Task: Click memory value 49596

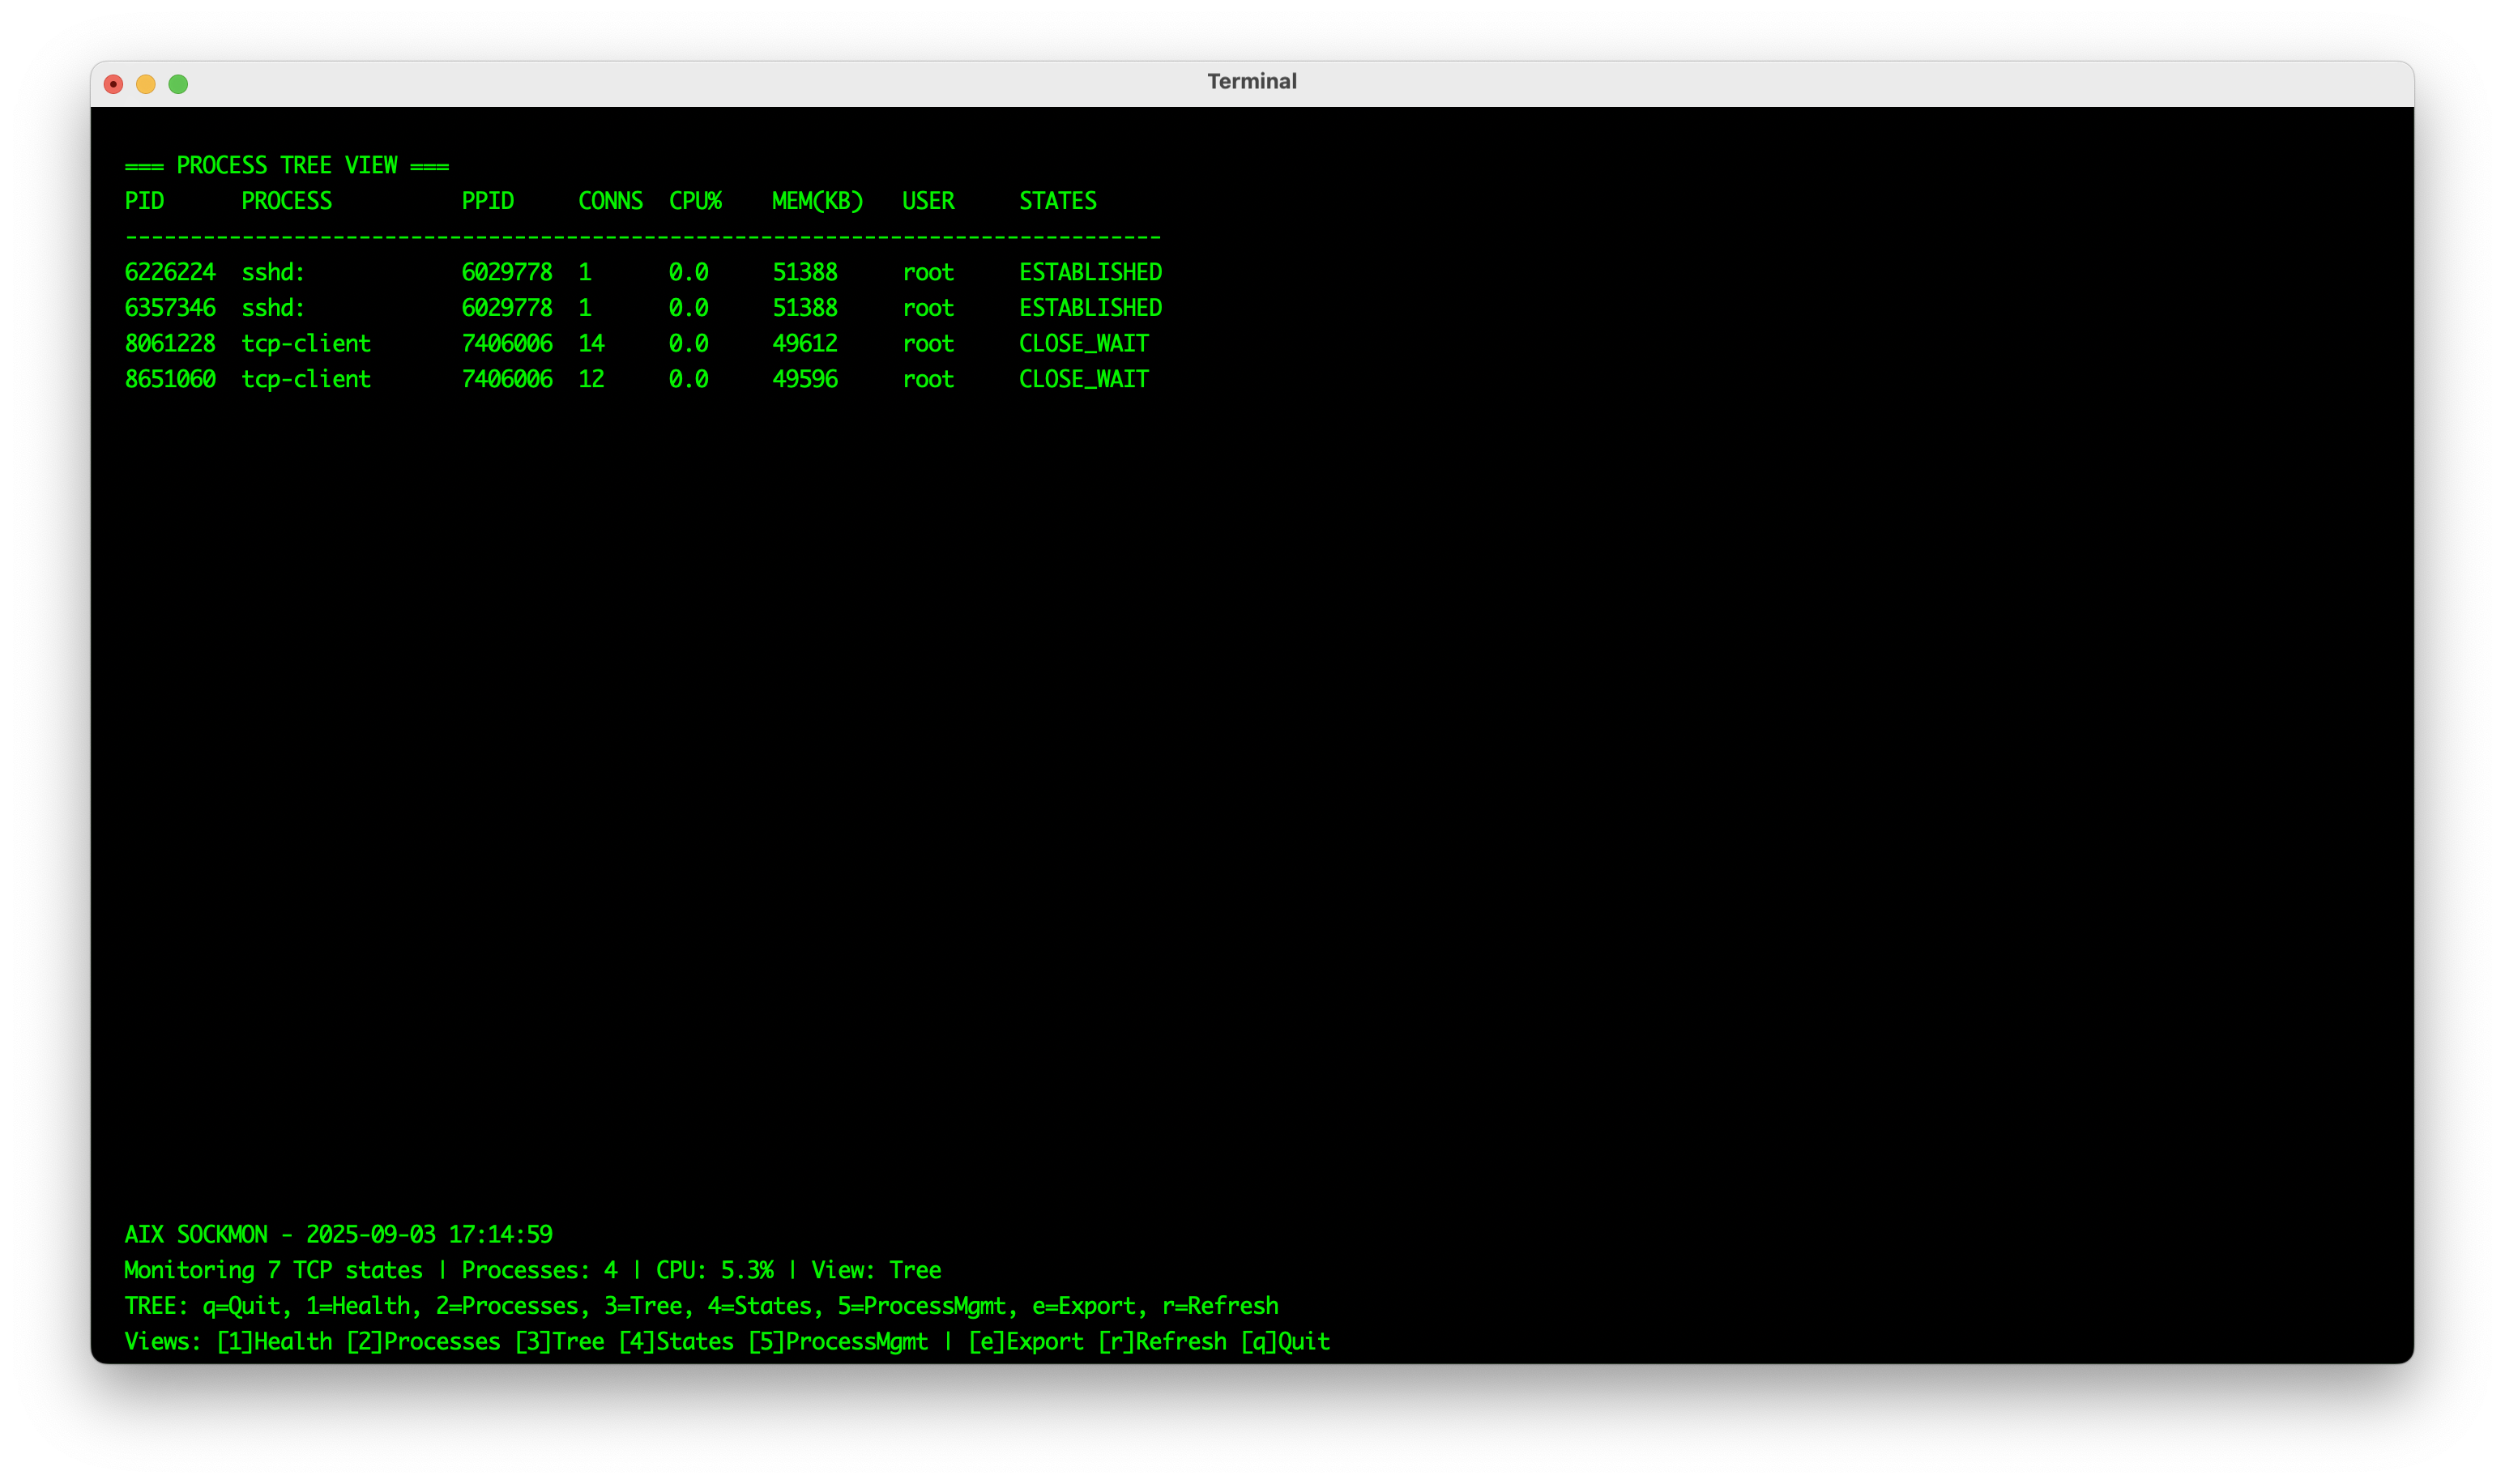Action: click(x=805, y=380)
